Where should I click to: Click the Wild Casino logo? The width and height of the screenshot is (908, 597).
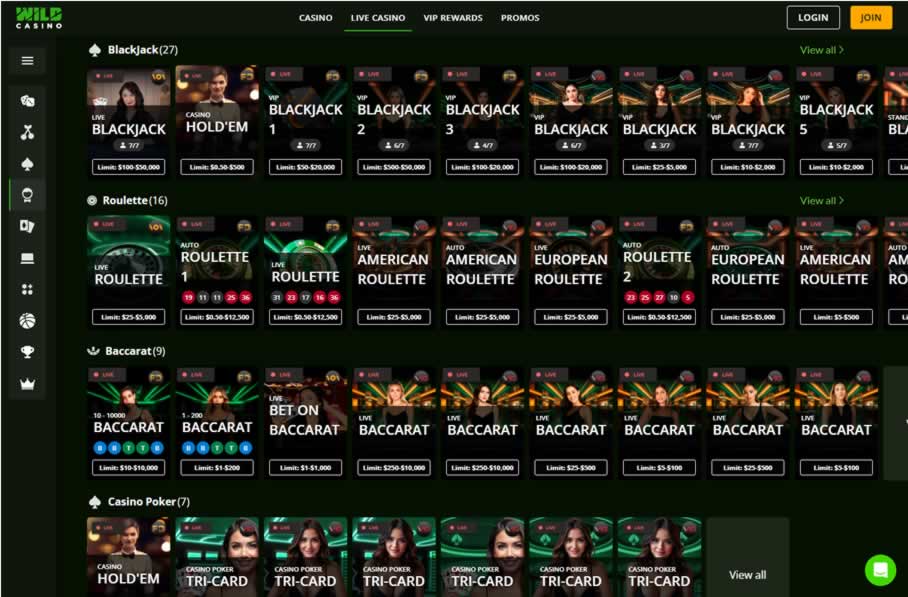pos(39,18)
